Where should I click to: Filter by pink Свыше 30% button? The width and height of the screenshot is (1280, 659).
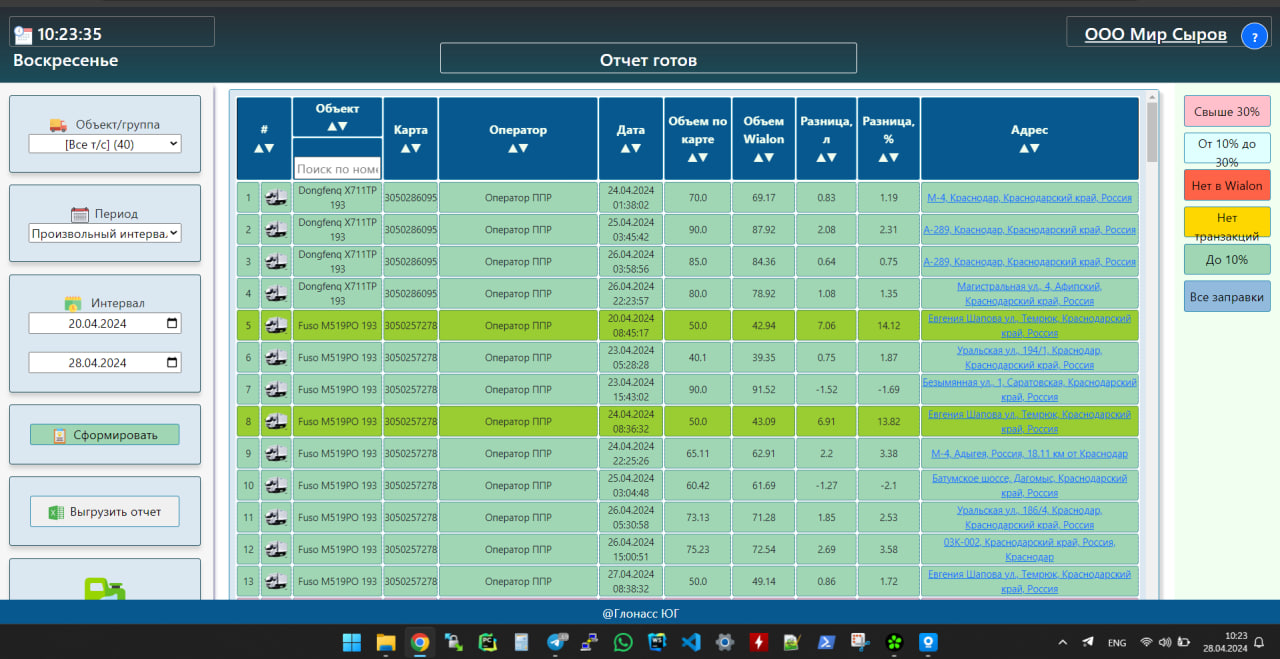coord(1227,112)
